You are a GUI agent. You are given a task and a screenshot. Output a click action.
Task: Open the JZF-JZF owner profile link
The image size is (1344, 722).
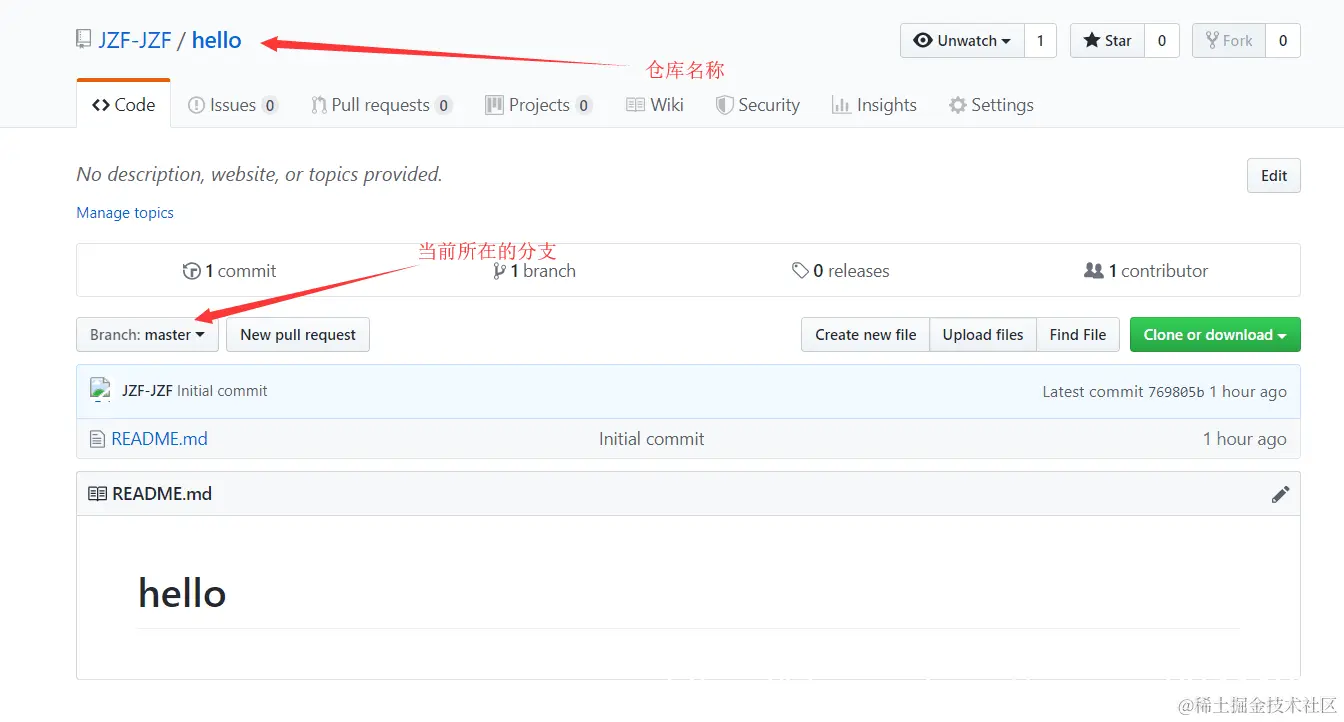point(135,40)
